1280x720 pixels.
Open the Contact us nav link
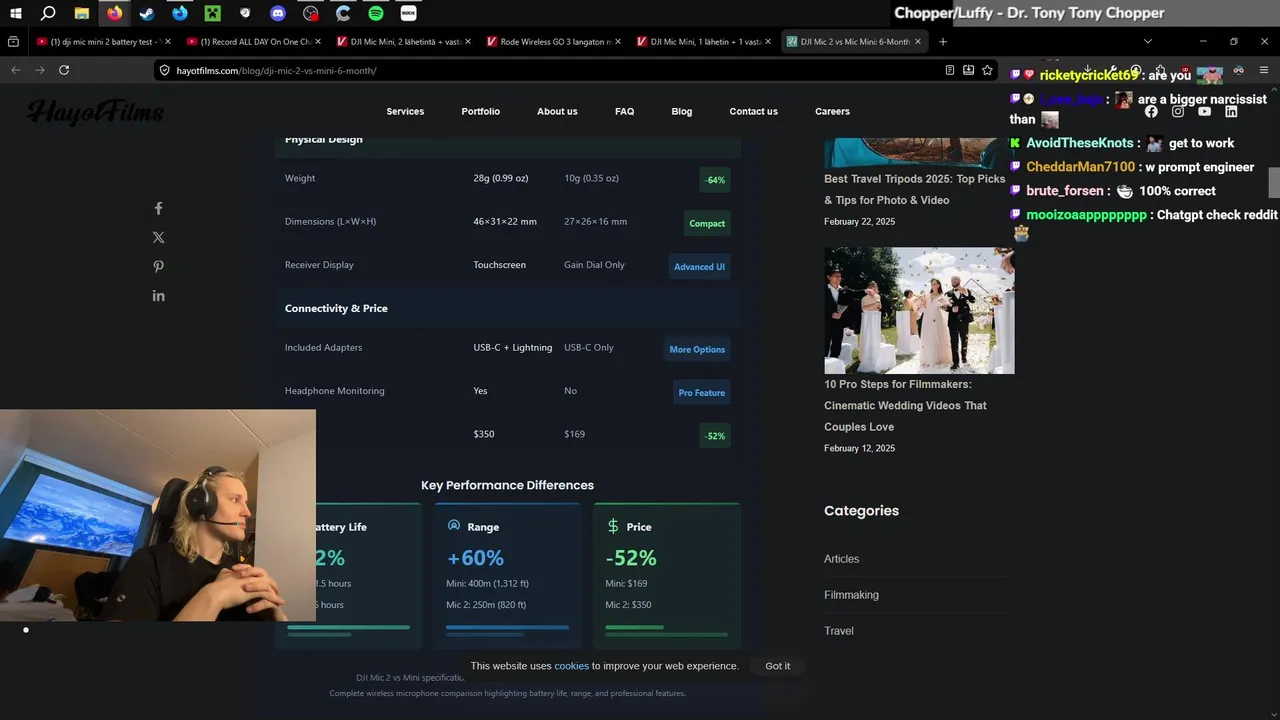[753, 111]
